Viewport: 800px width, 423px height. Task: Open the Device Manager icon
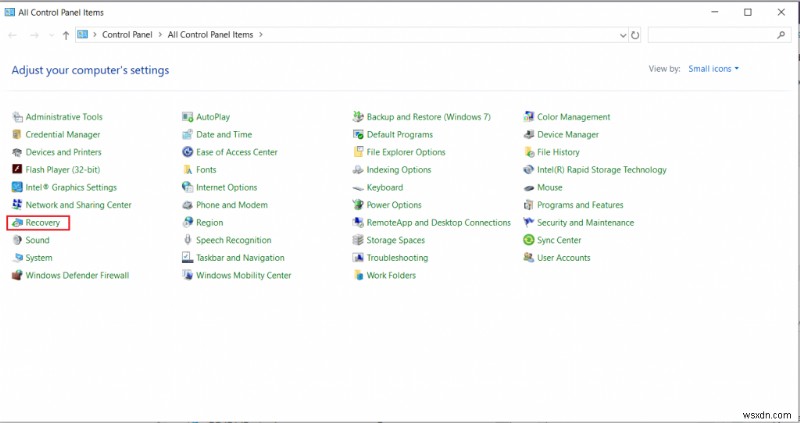click(529, 135)
